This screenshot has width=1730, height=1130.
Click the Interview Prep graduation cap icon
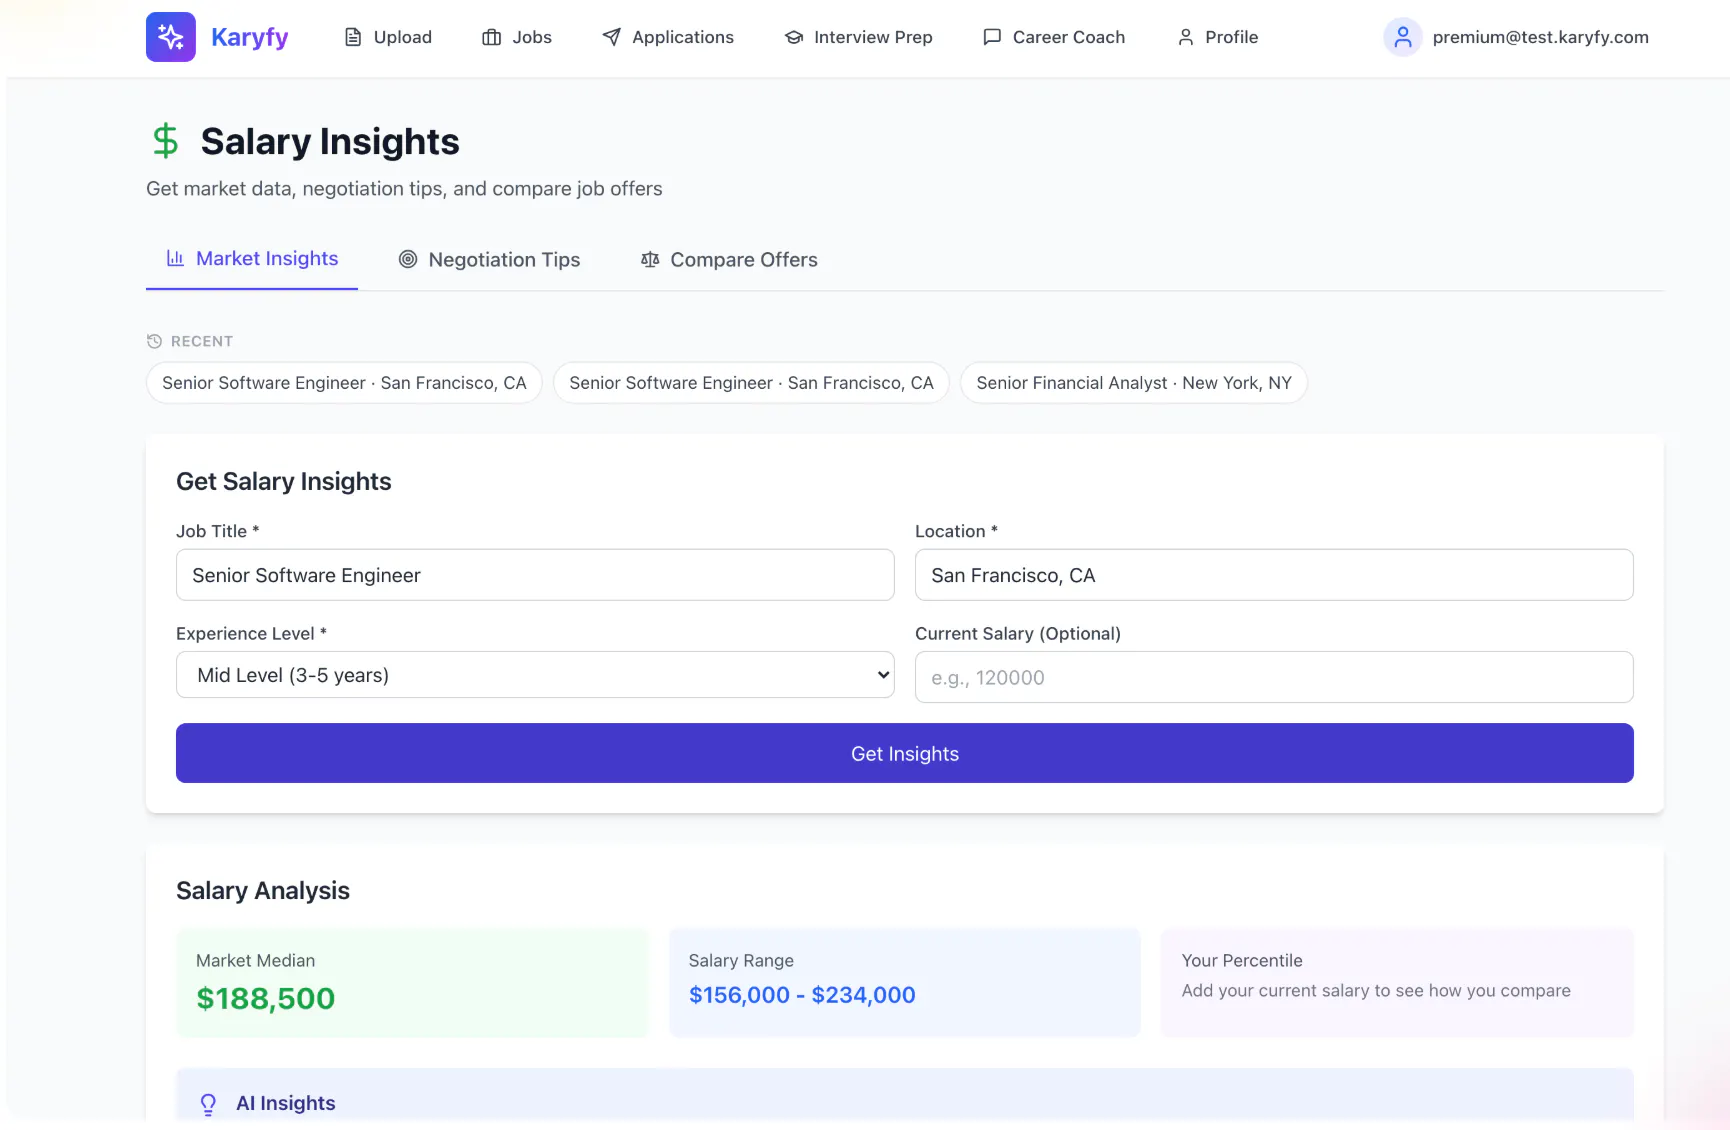794,37
